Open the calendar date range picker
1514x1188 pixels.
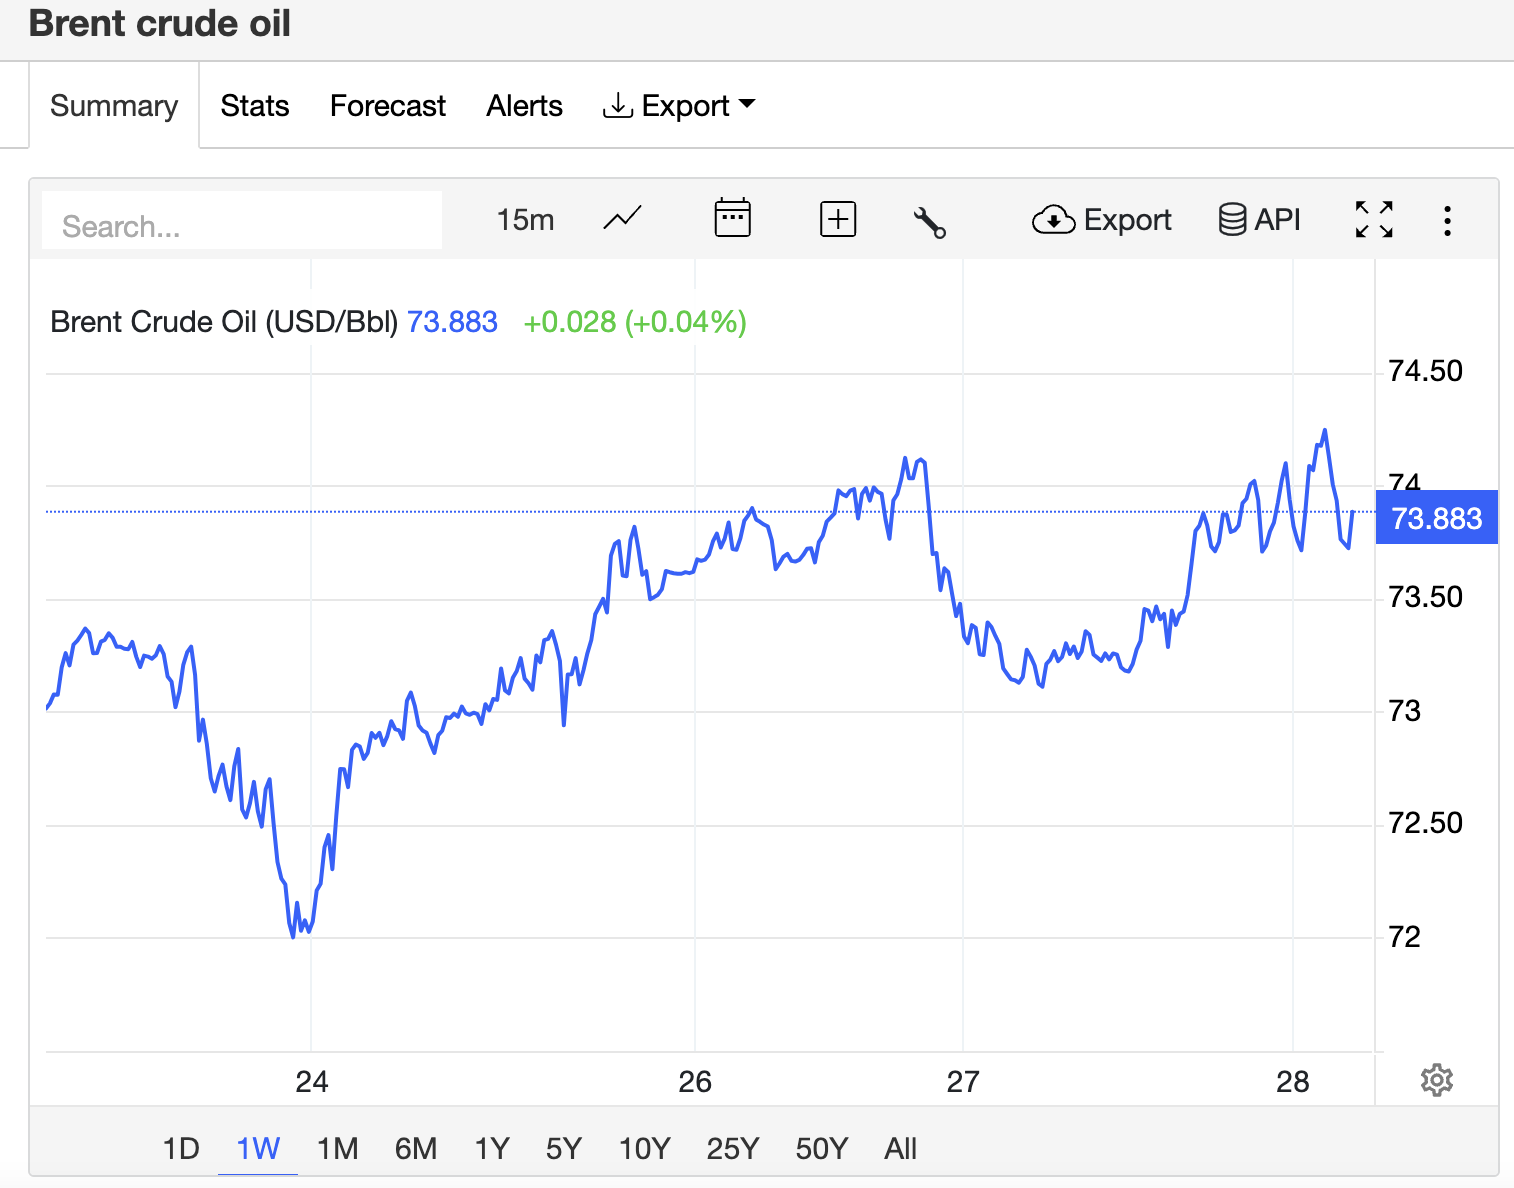[x=732, y=218]
